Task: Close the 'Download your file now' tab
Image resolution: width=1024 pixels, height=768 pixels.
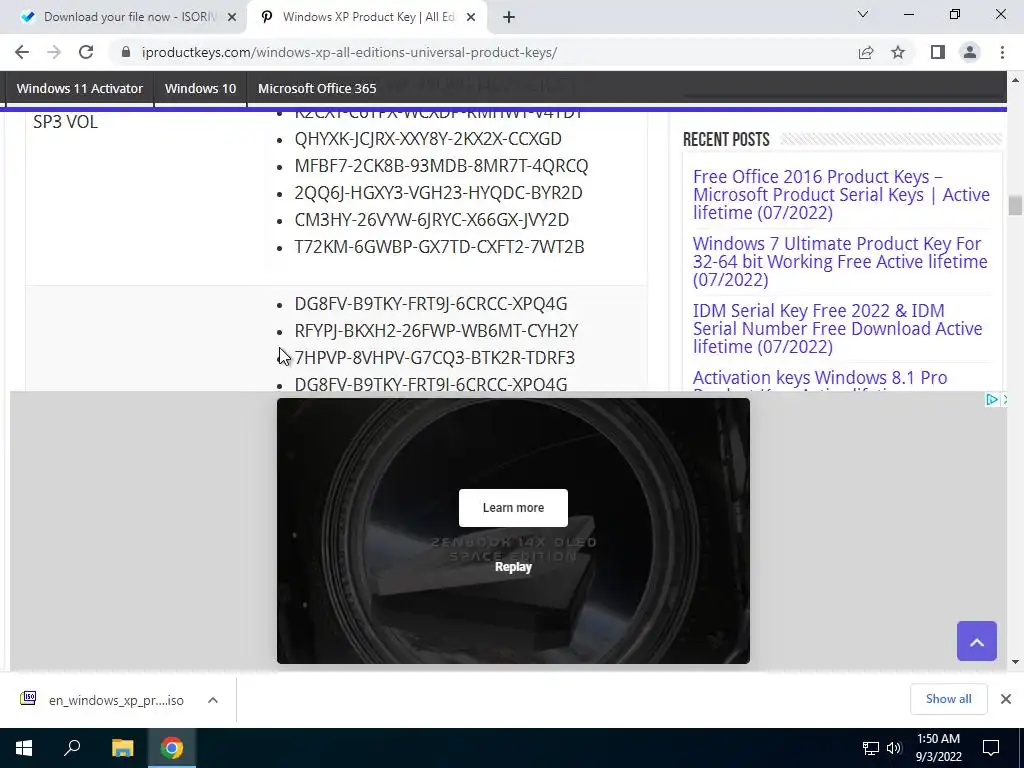Action: click(x=232, y=18)
